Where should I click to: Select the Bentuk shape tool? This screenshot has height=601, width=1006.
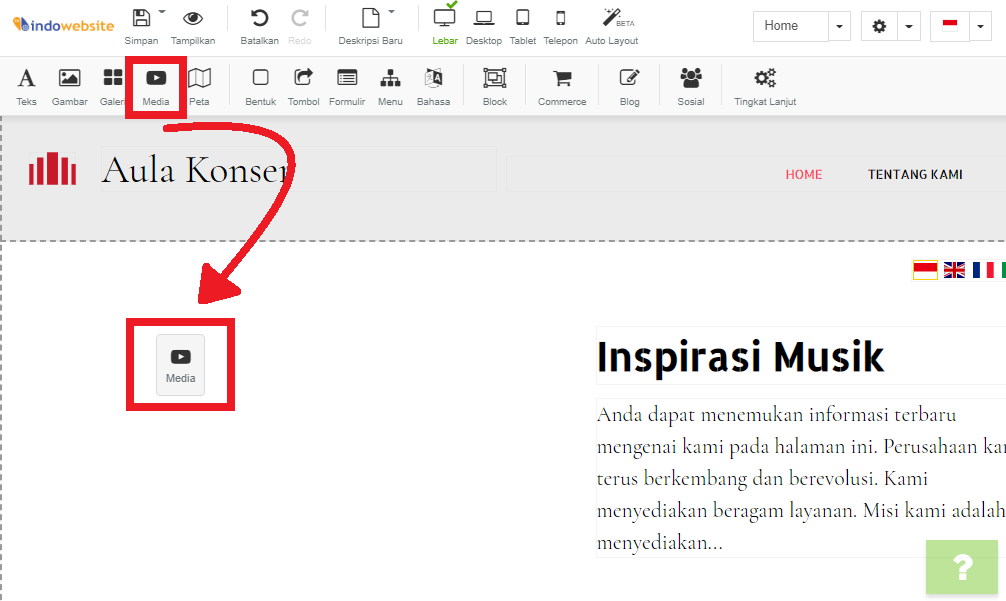point(260,86)
